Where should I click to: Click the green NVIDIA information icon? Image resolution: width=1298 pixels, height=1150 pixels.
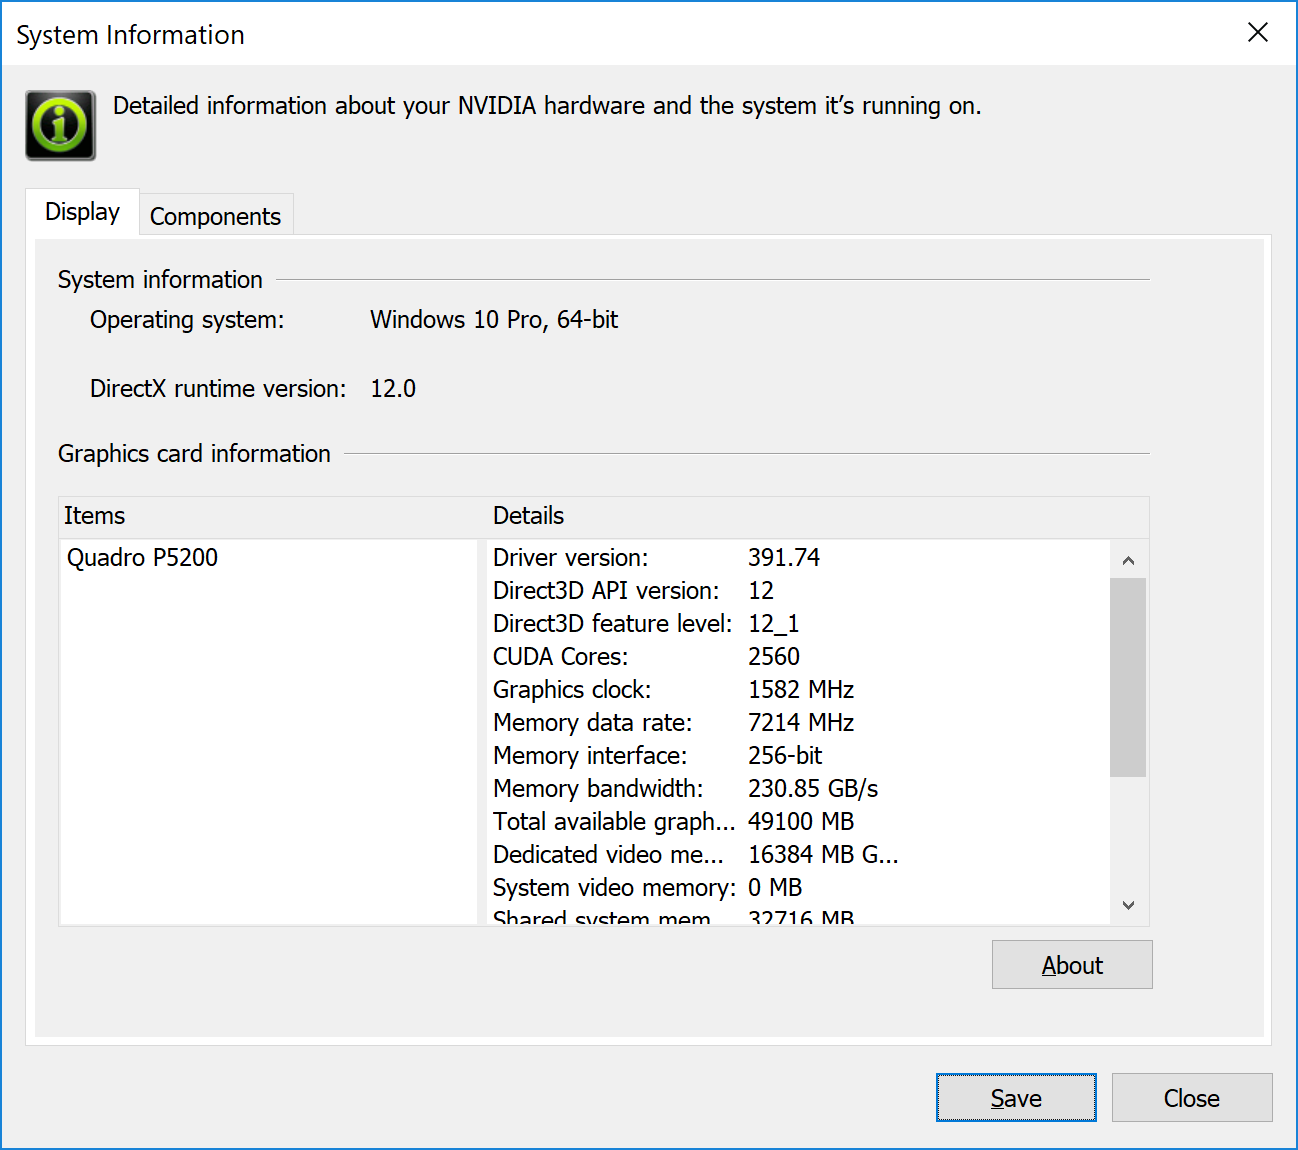coord(61,125)
